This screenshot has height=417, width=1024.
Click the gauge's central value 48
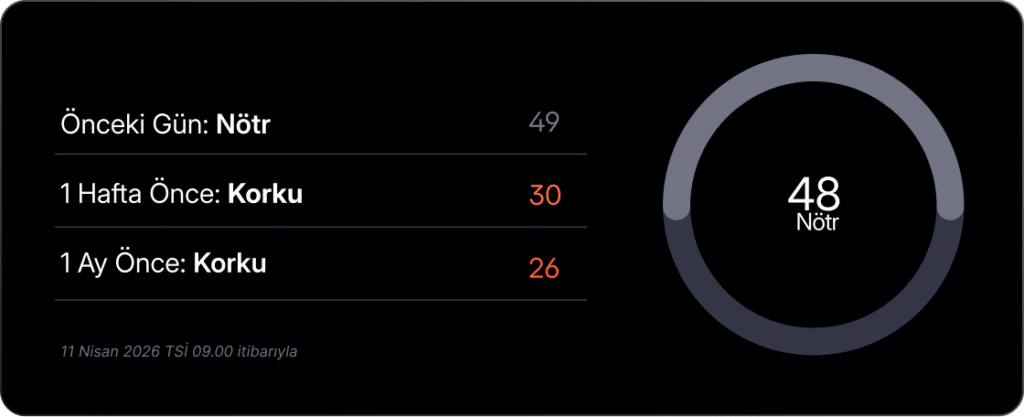813,193
